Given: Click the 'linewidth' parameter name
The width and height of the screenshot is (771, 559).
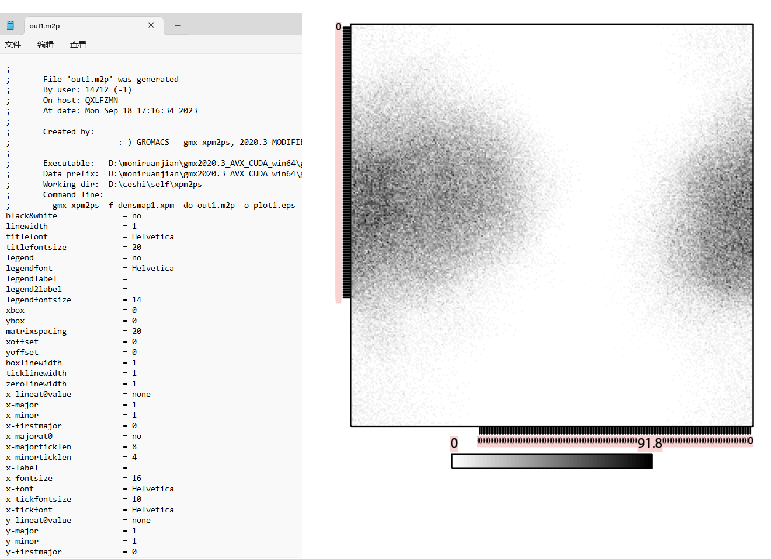Looking at the screenshot, I should point(27,226).
